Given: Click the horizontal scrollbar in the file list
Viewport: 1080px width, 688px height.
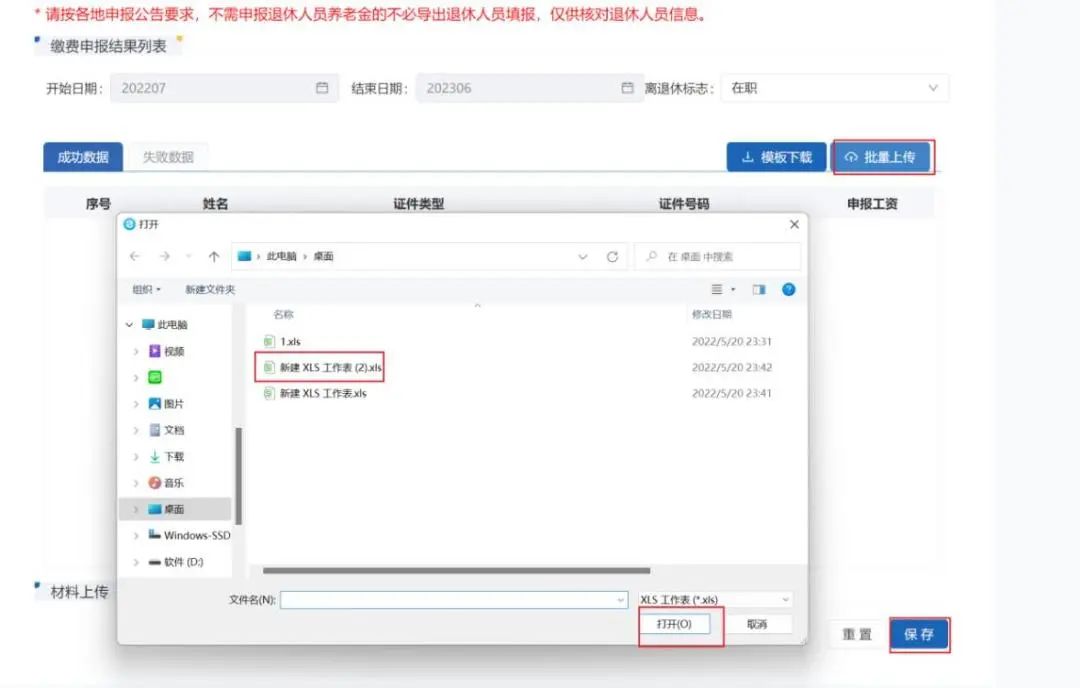Looking at the screenshot, I should click(450, 571).
